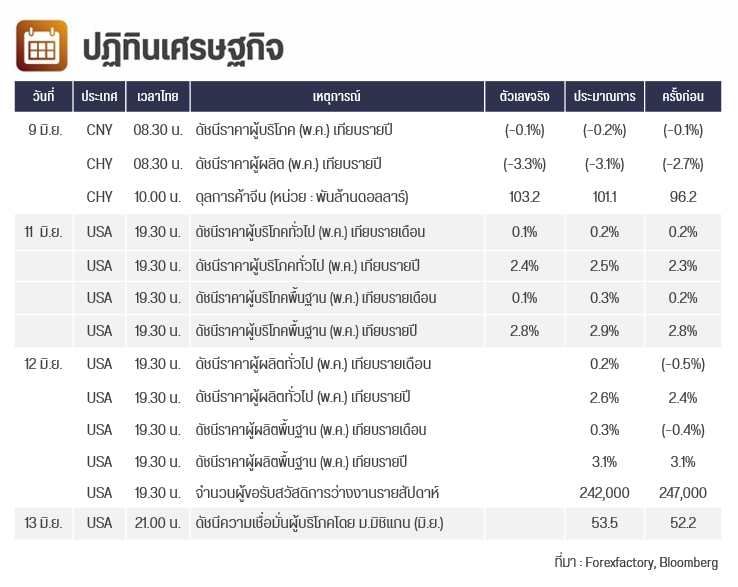Click the Forexfactory, Bloomberg source text
The width and height of the screenshot is (738, 587).
tap(651, 562)
